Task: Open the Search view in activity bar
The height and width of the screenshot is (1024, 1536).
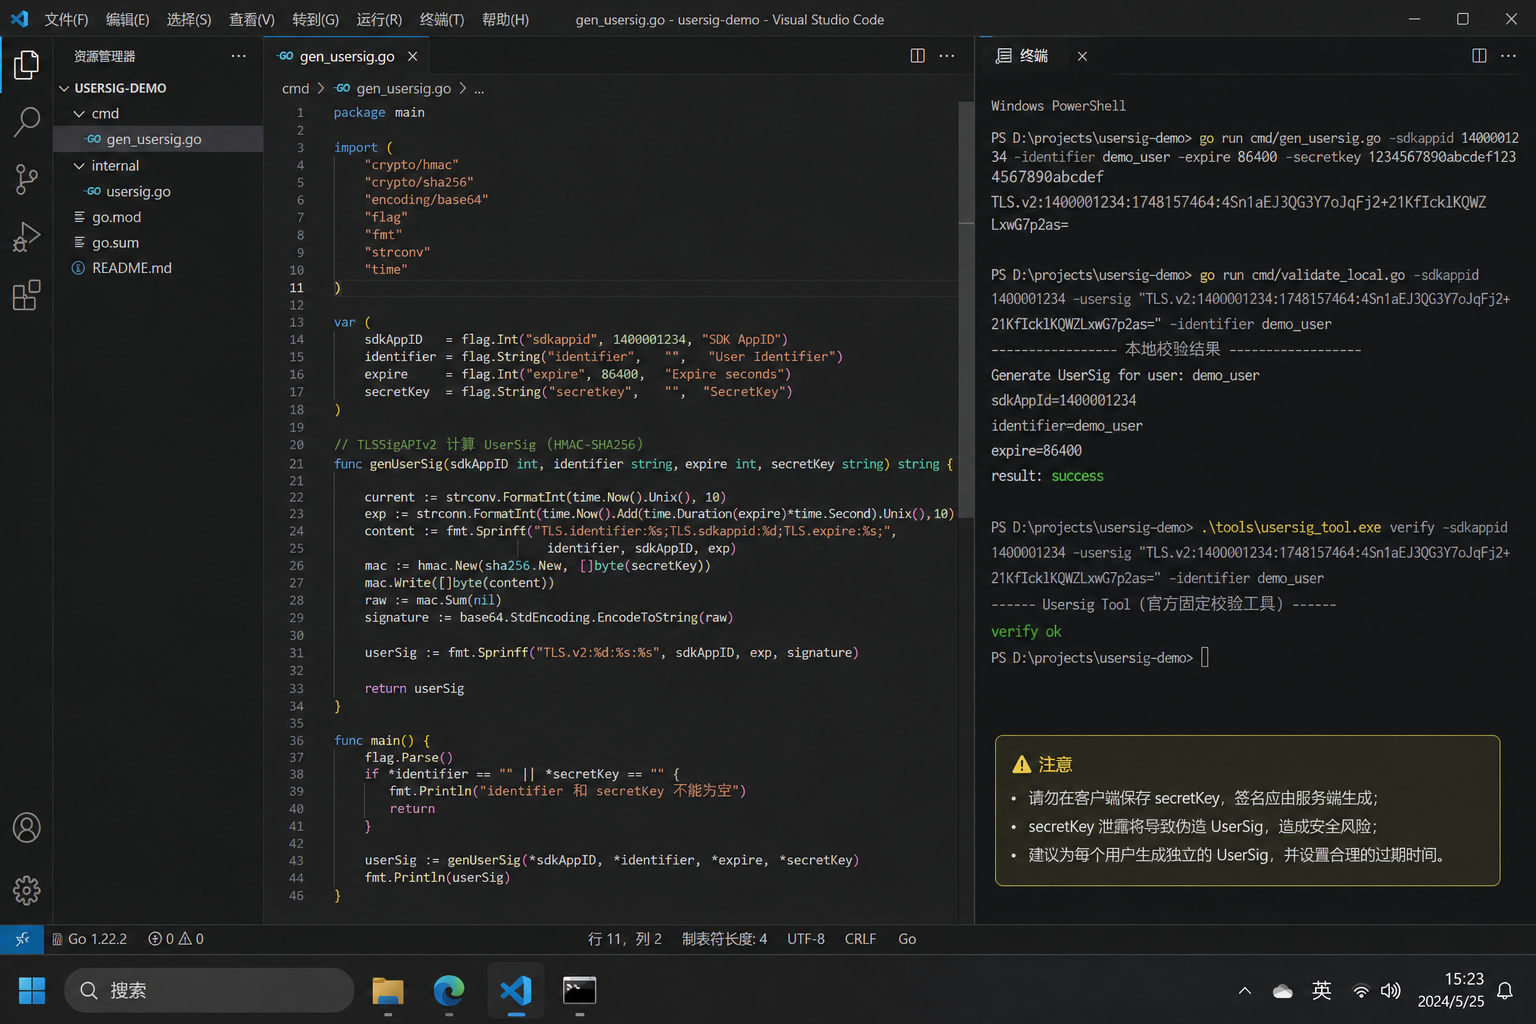Action: [27, 122]
